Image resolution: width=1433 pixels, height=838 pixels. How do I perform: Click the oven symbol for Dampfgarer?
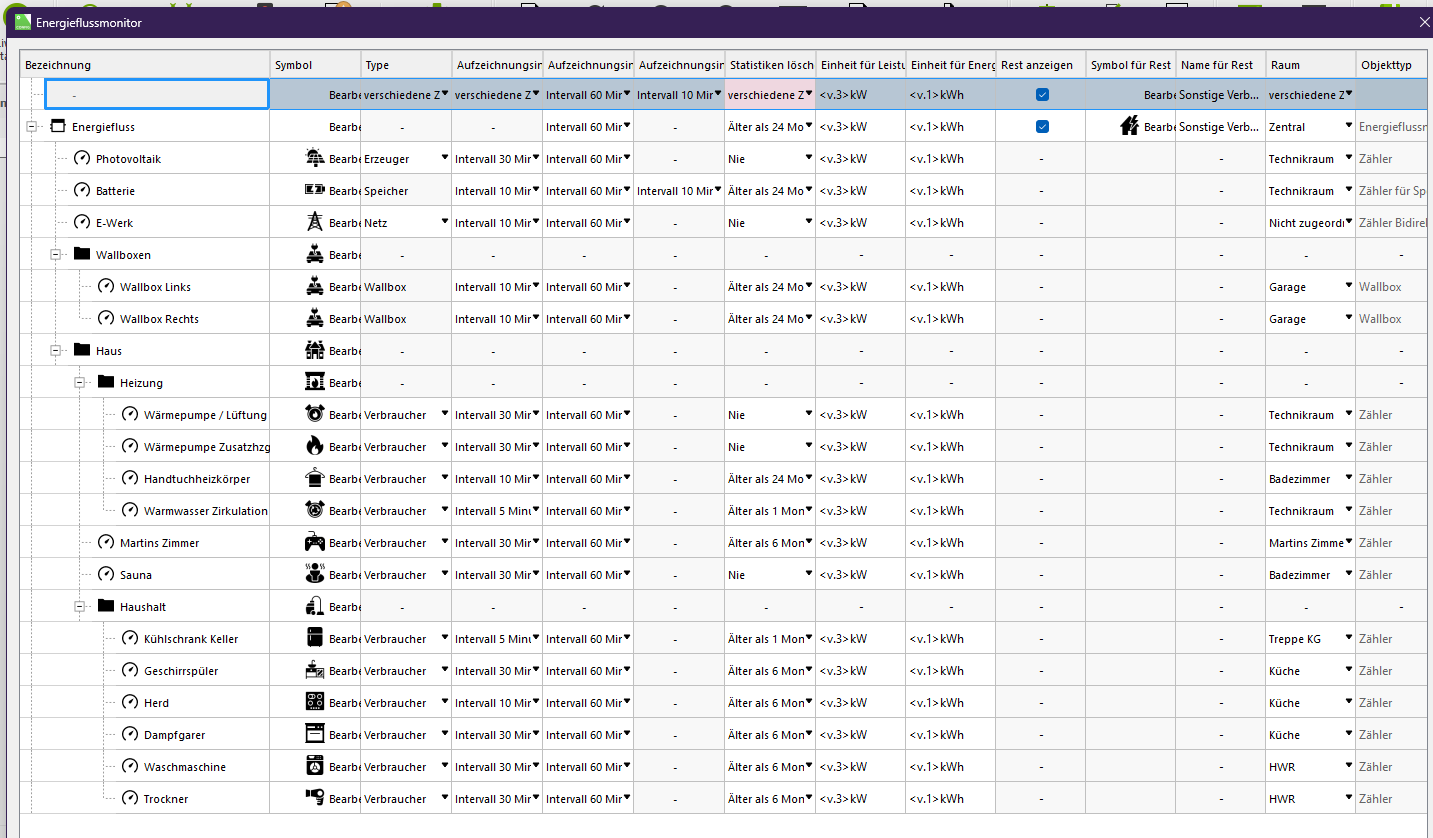coord(314,735)
